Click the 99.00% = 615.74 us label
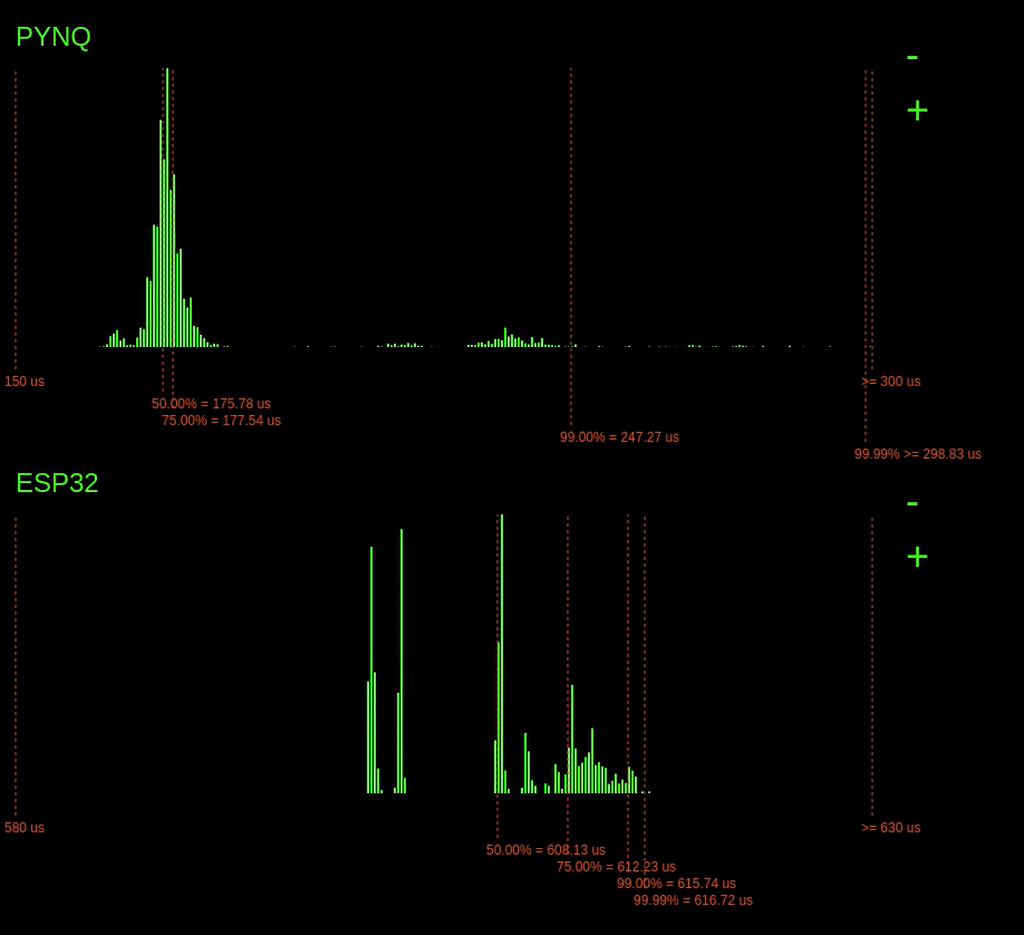 [676, 883]
